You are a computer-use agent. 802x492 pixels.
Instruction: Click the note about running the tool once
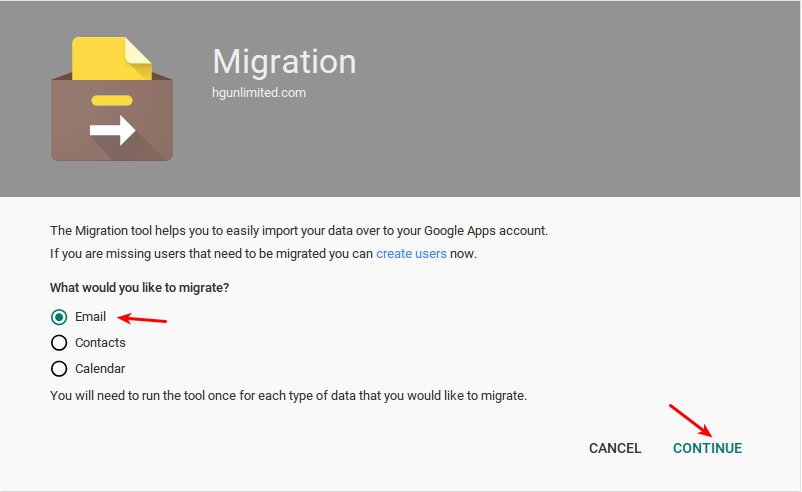(288, 396)
